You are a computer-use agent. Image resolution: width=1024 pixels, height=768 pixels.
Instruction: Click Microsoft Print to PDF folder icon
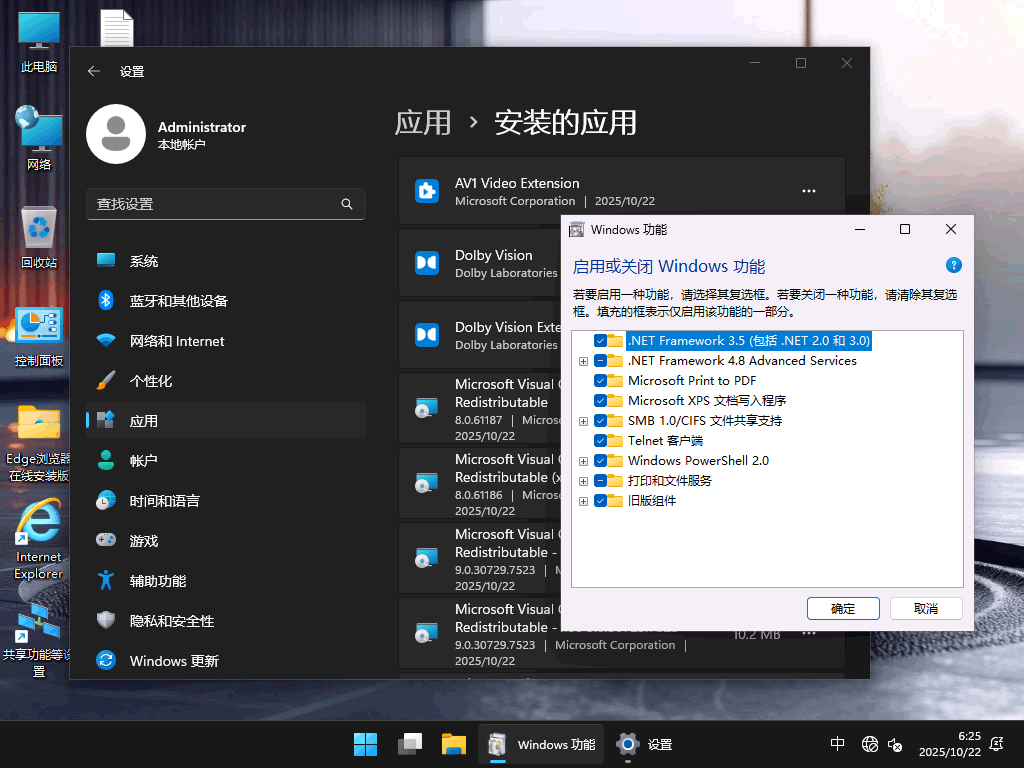click(x=615, y=381)
